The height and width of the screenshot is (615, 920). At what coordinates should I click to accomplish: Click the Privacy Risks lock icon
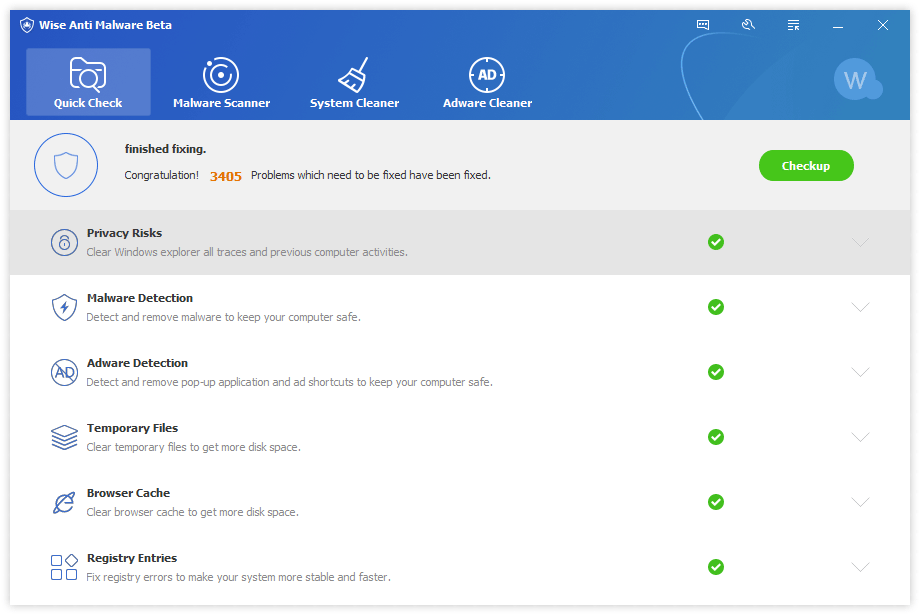[65, 242]
